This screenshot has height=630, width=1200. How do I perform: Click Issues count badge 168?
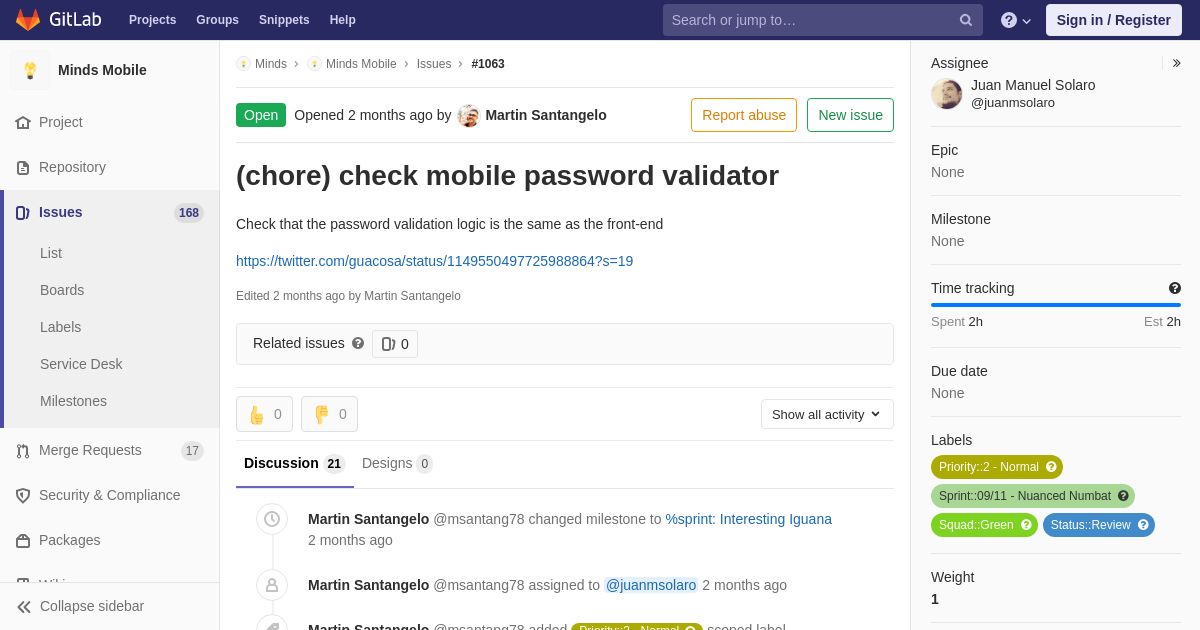[x=189, y=213]
